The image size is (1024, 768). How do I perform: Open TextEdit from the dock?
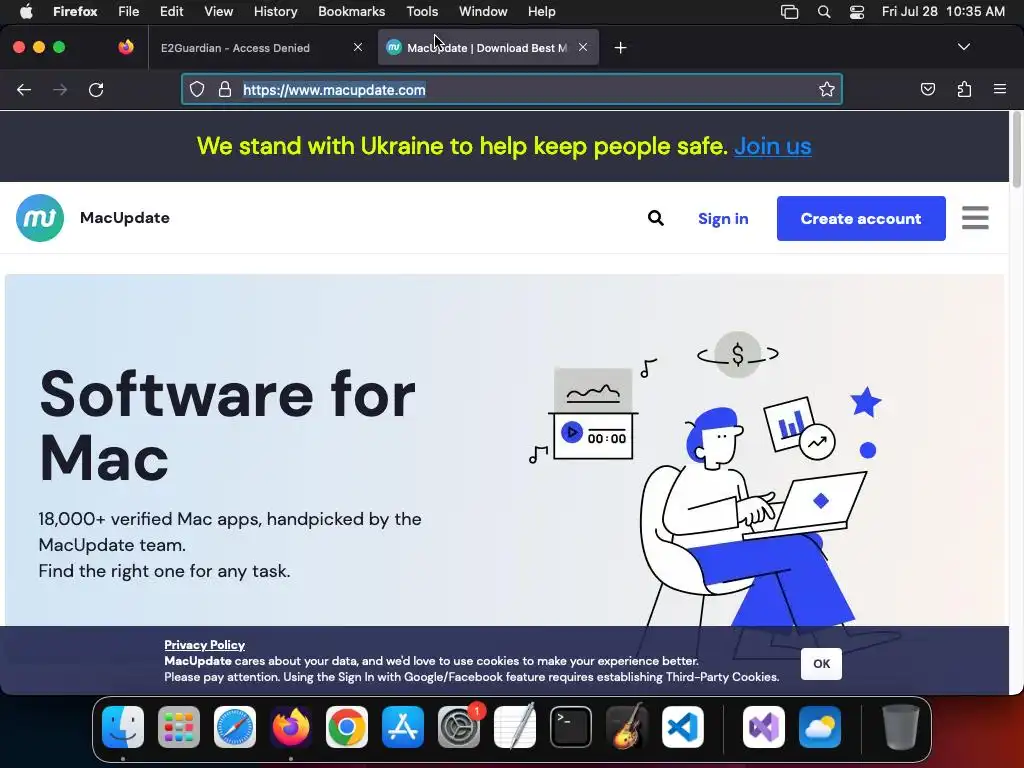tap(515, 727)
